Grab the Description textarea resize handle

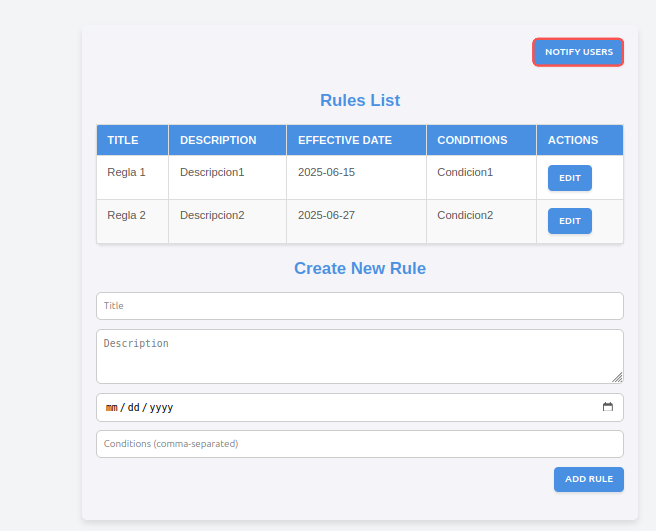coord(617,377)
